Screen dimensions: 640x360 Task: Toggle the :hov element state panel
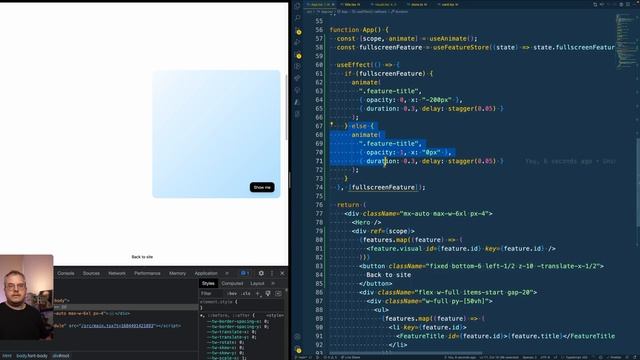[232, 293]
